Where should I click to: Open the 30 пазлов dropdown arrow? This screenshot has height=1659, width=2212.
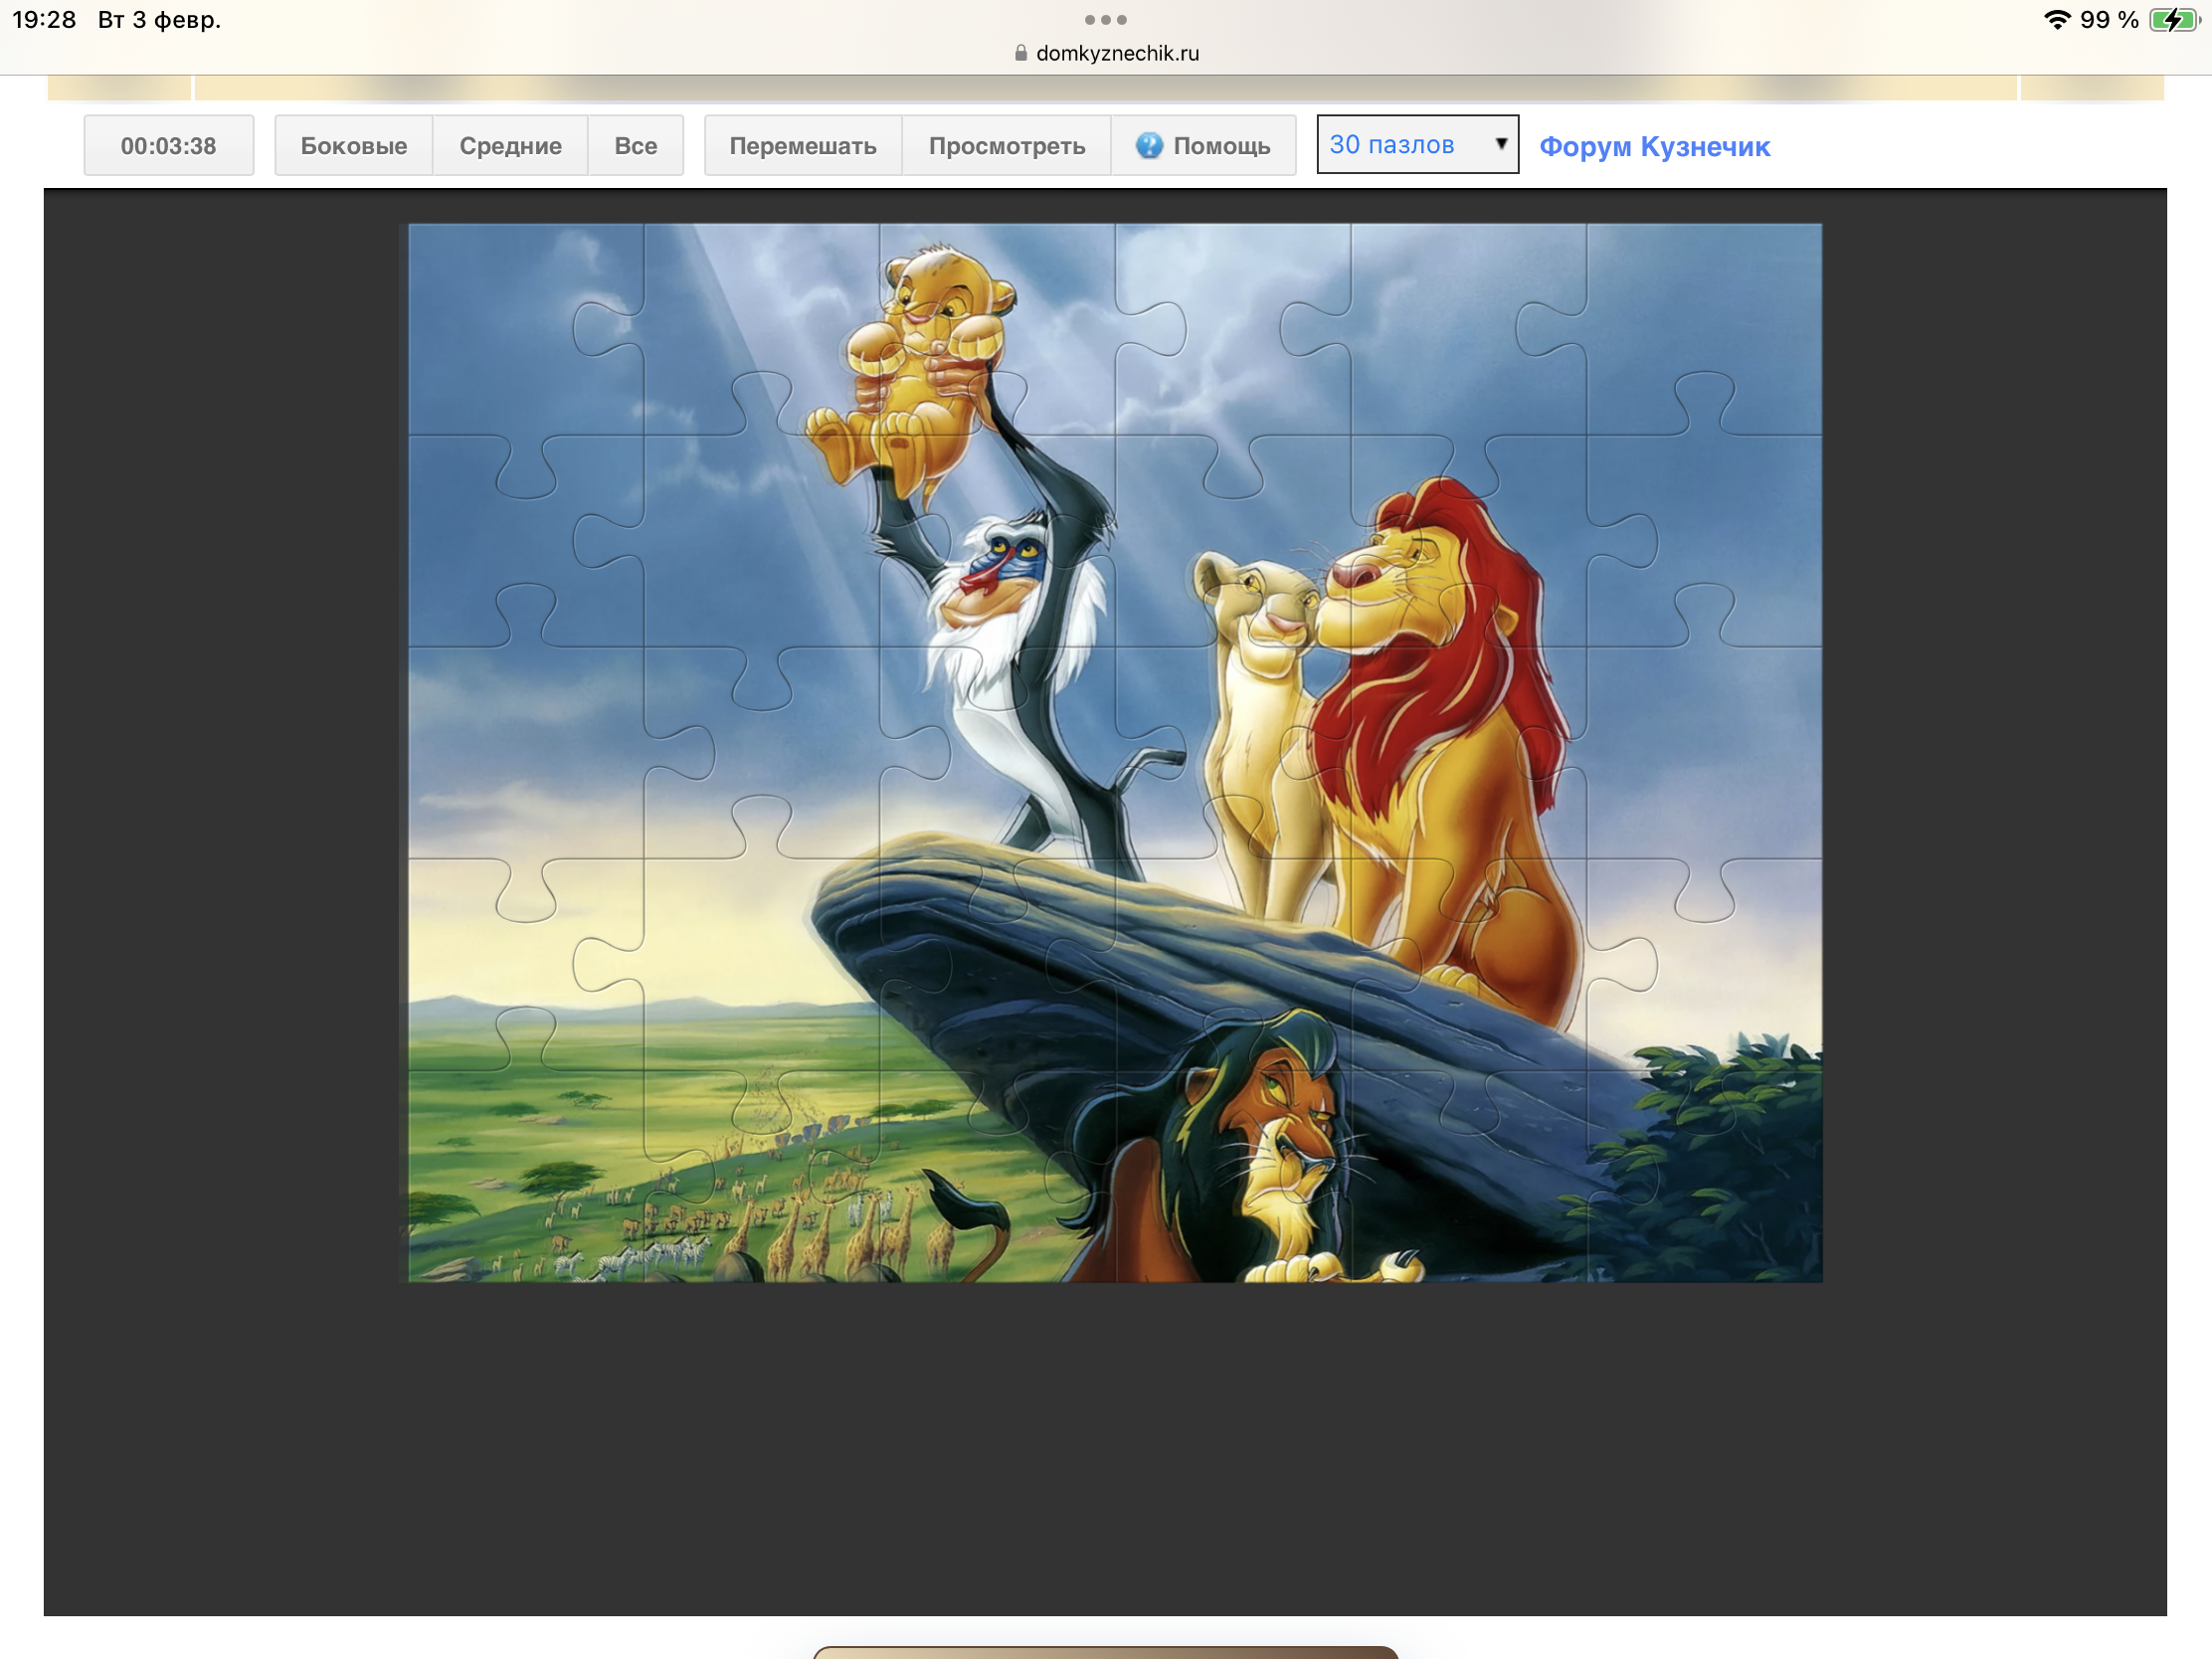1500,144
